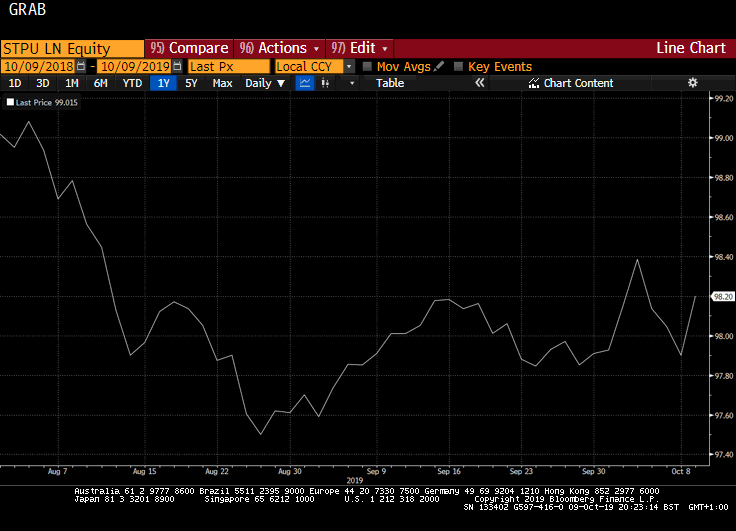Switch to the 6M time range

point(100,83)
